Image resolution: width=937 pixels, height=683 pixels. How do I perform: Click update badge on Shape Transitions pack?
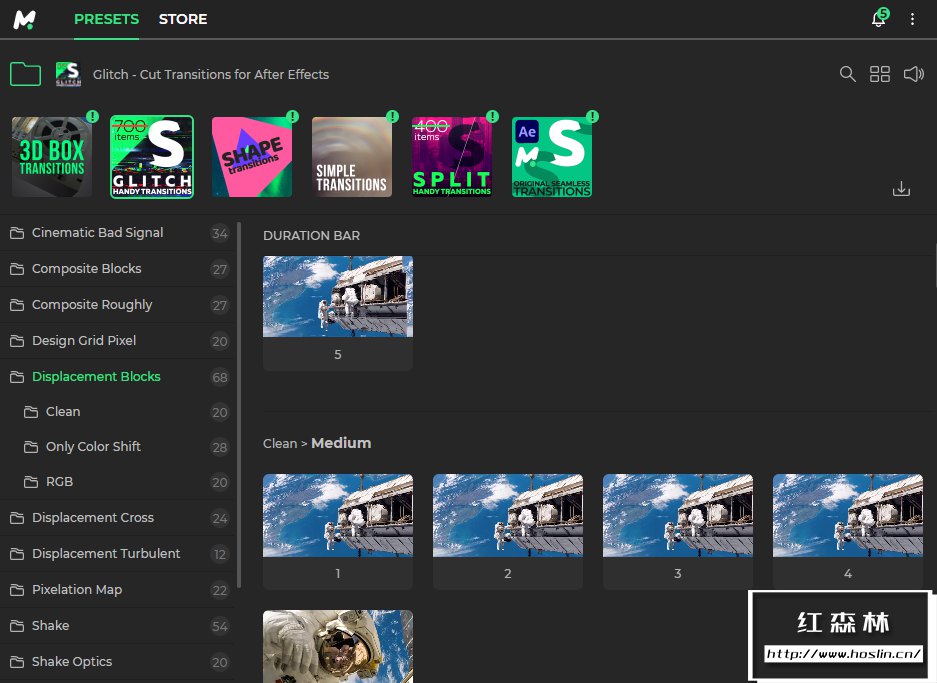click(292, 117)
